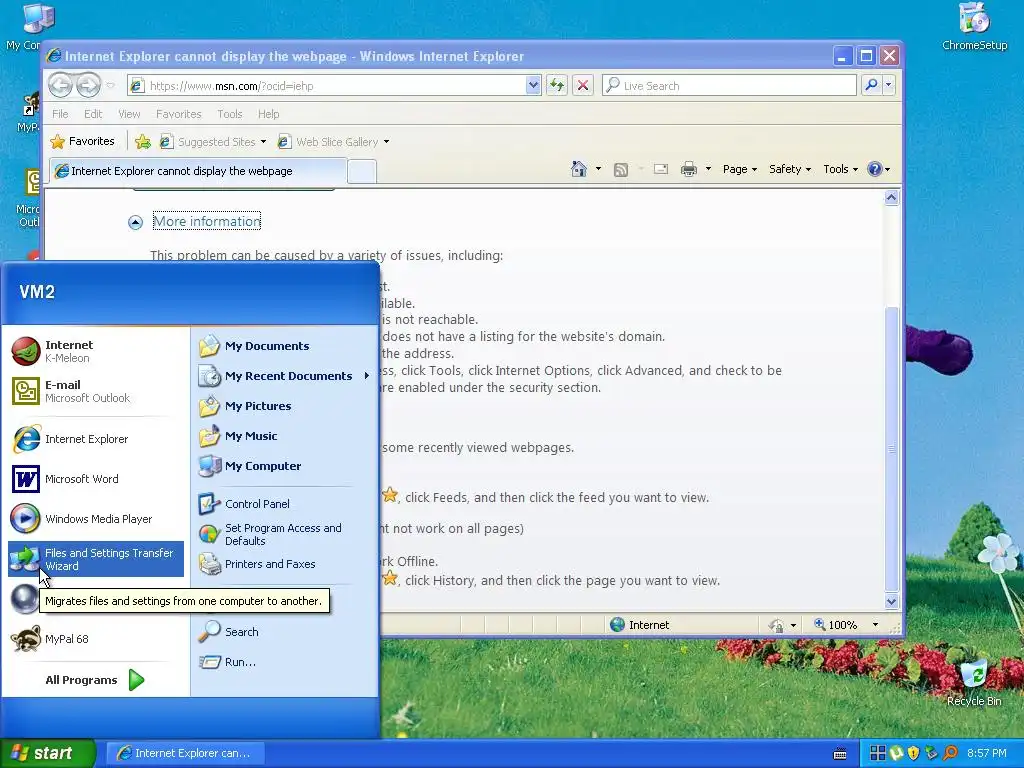This screenshot has width=1024, height=768.
Task: Open the Page dropdown menu
Action: pos(739,169)
